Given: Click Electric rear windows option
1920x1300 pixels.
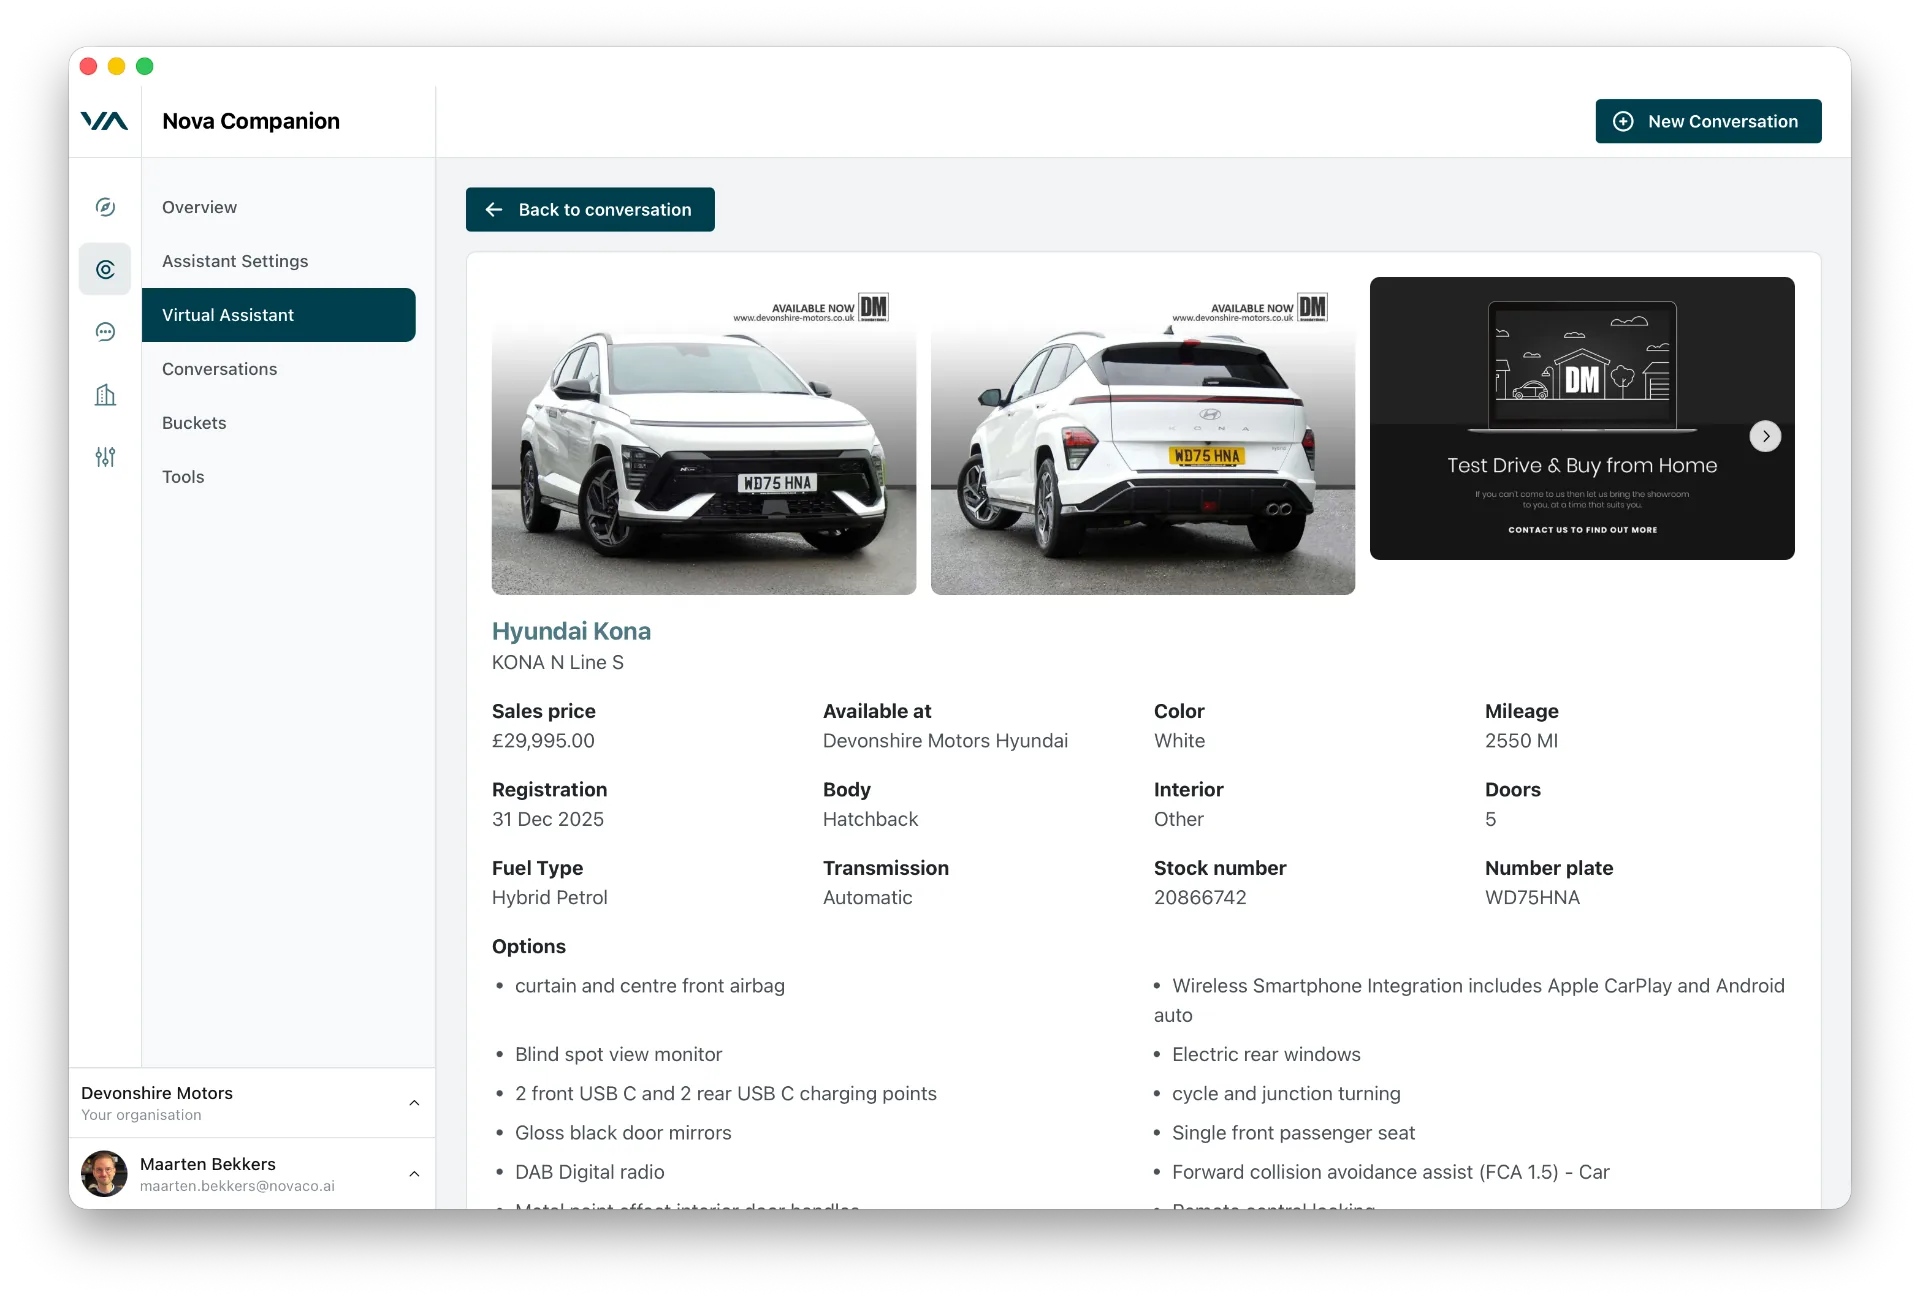Looking at the screenshot, I should tap(1266, 1054).
